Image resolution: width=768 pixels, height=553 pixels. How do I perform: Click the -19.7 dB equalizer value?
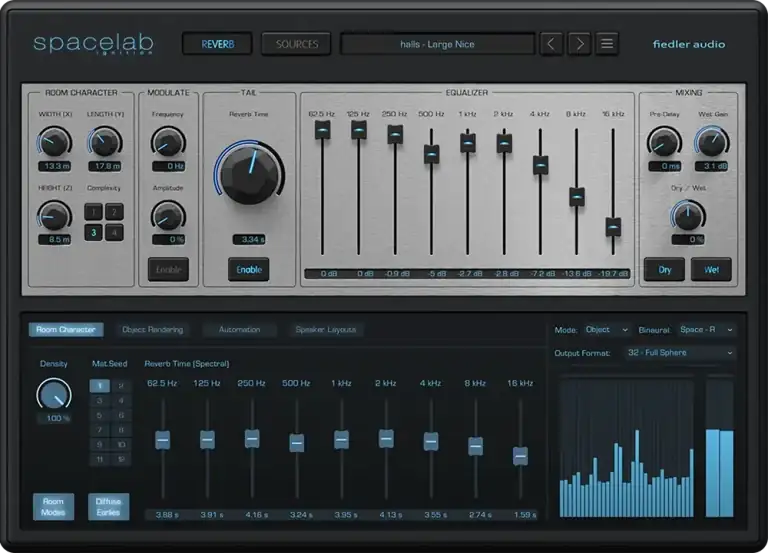click(613, 273)
